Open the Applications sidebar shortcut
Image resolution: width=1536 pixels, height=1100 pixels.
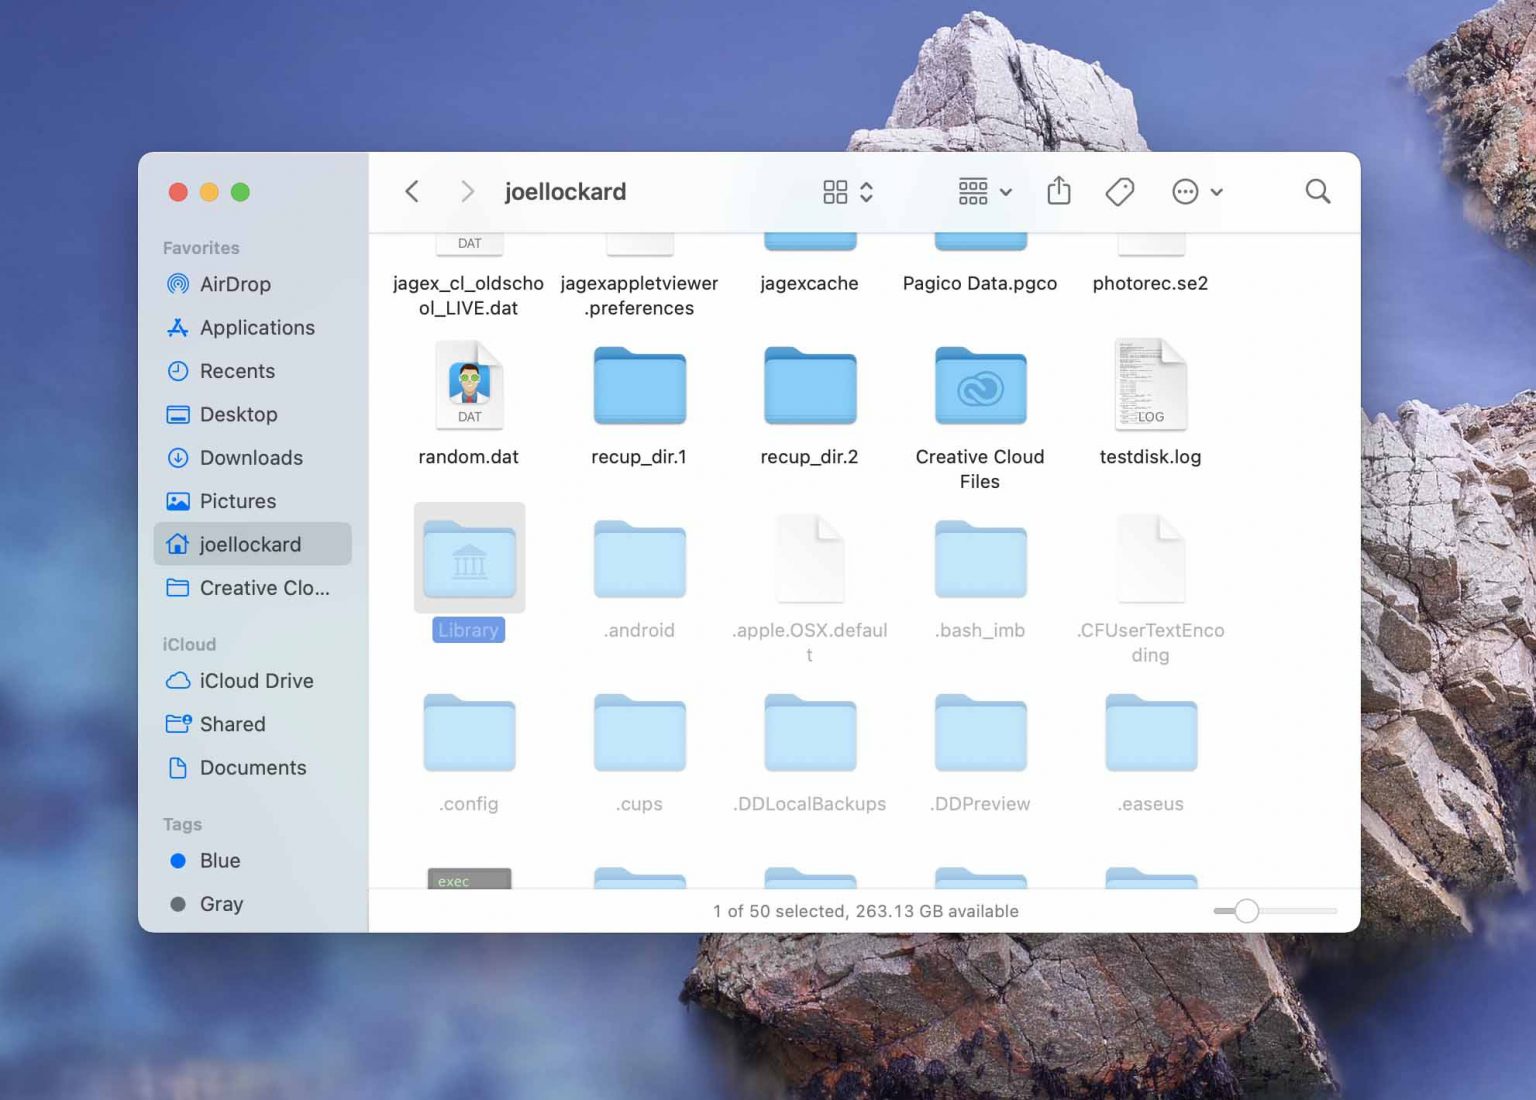point(256,327)
